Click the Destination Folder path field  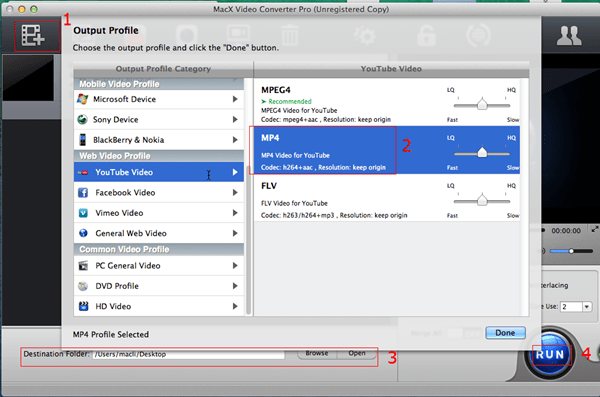(189, 354)
